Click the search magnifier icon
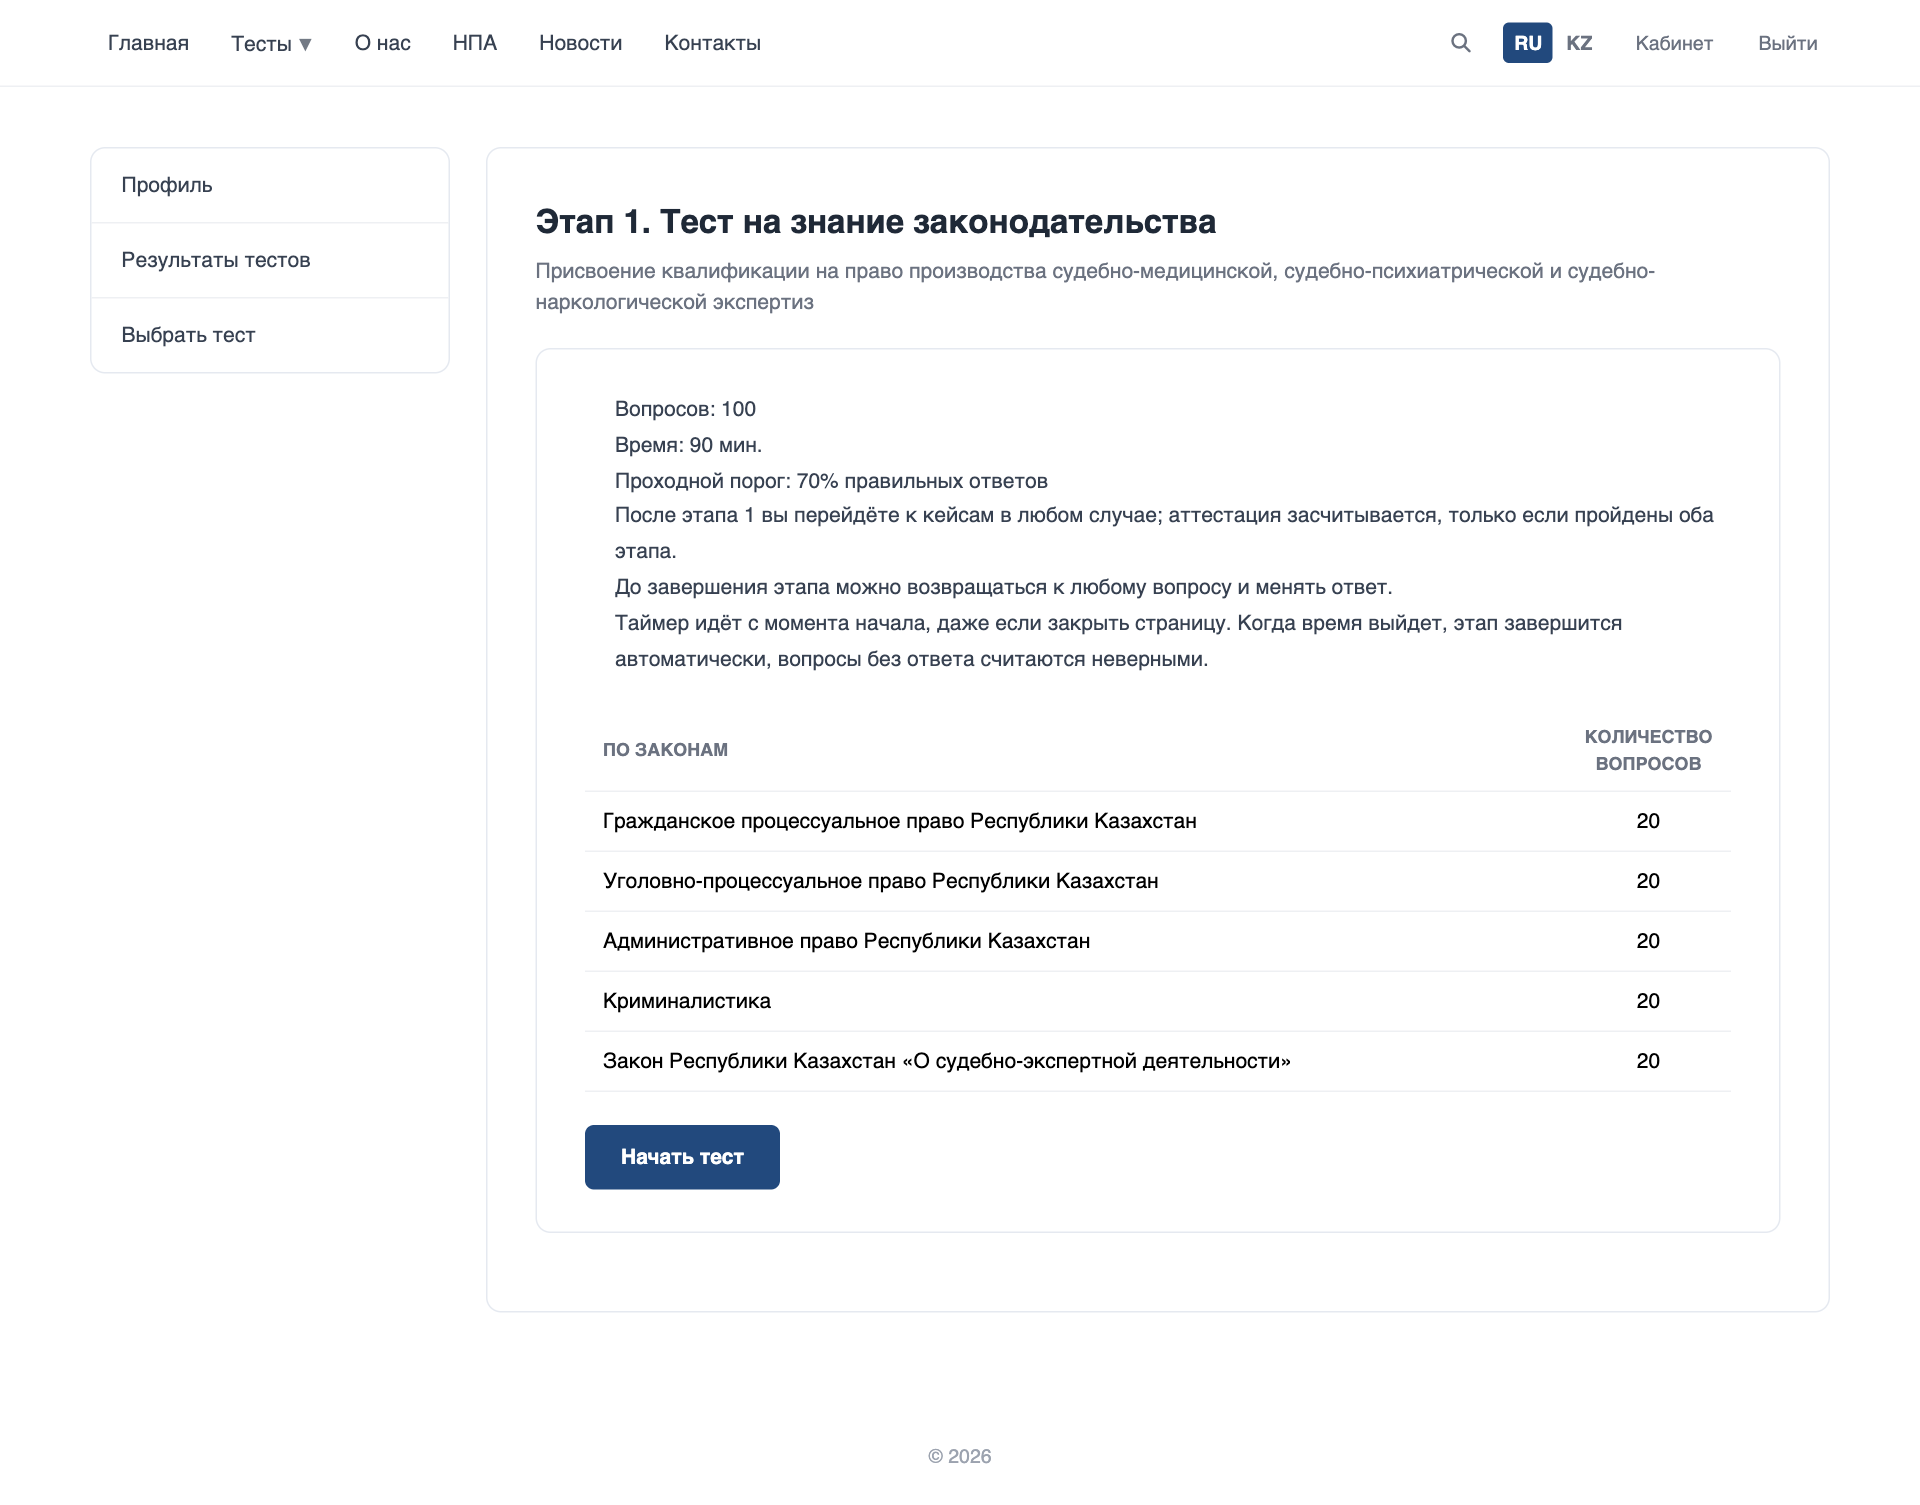1920x1505 pixels. (1460, 43)
